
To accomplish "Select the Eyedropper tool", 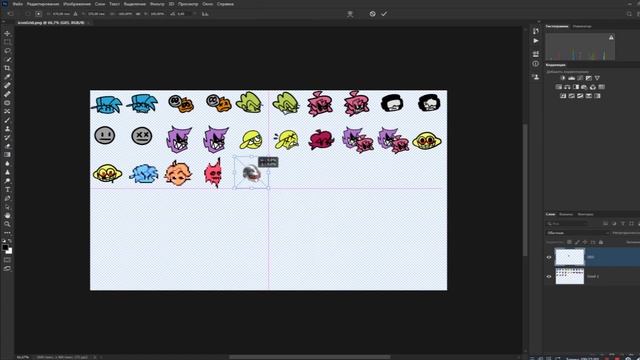I will [7, 77].
